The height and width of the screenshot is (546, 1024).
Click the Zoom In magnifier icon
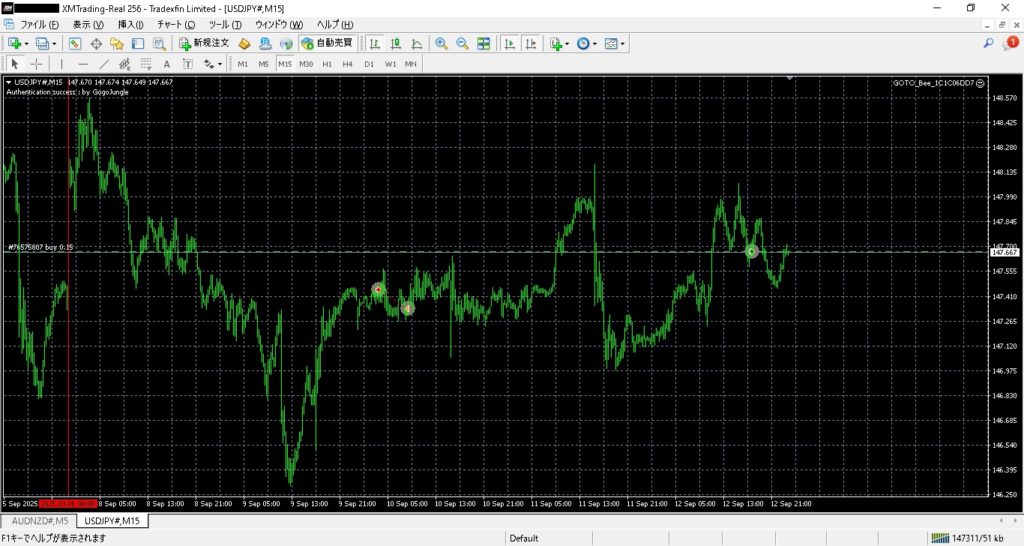[x=441, y=43]
